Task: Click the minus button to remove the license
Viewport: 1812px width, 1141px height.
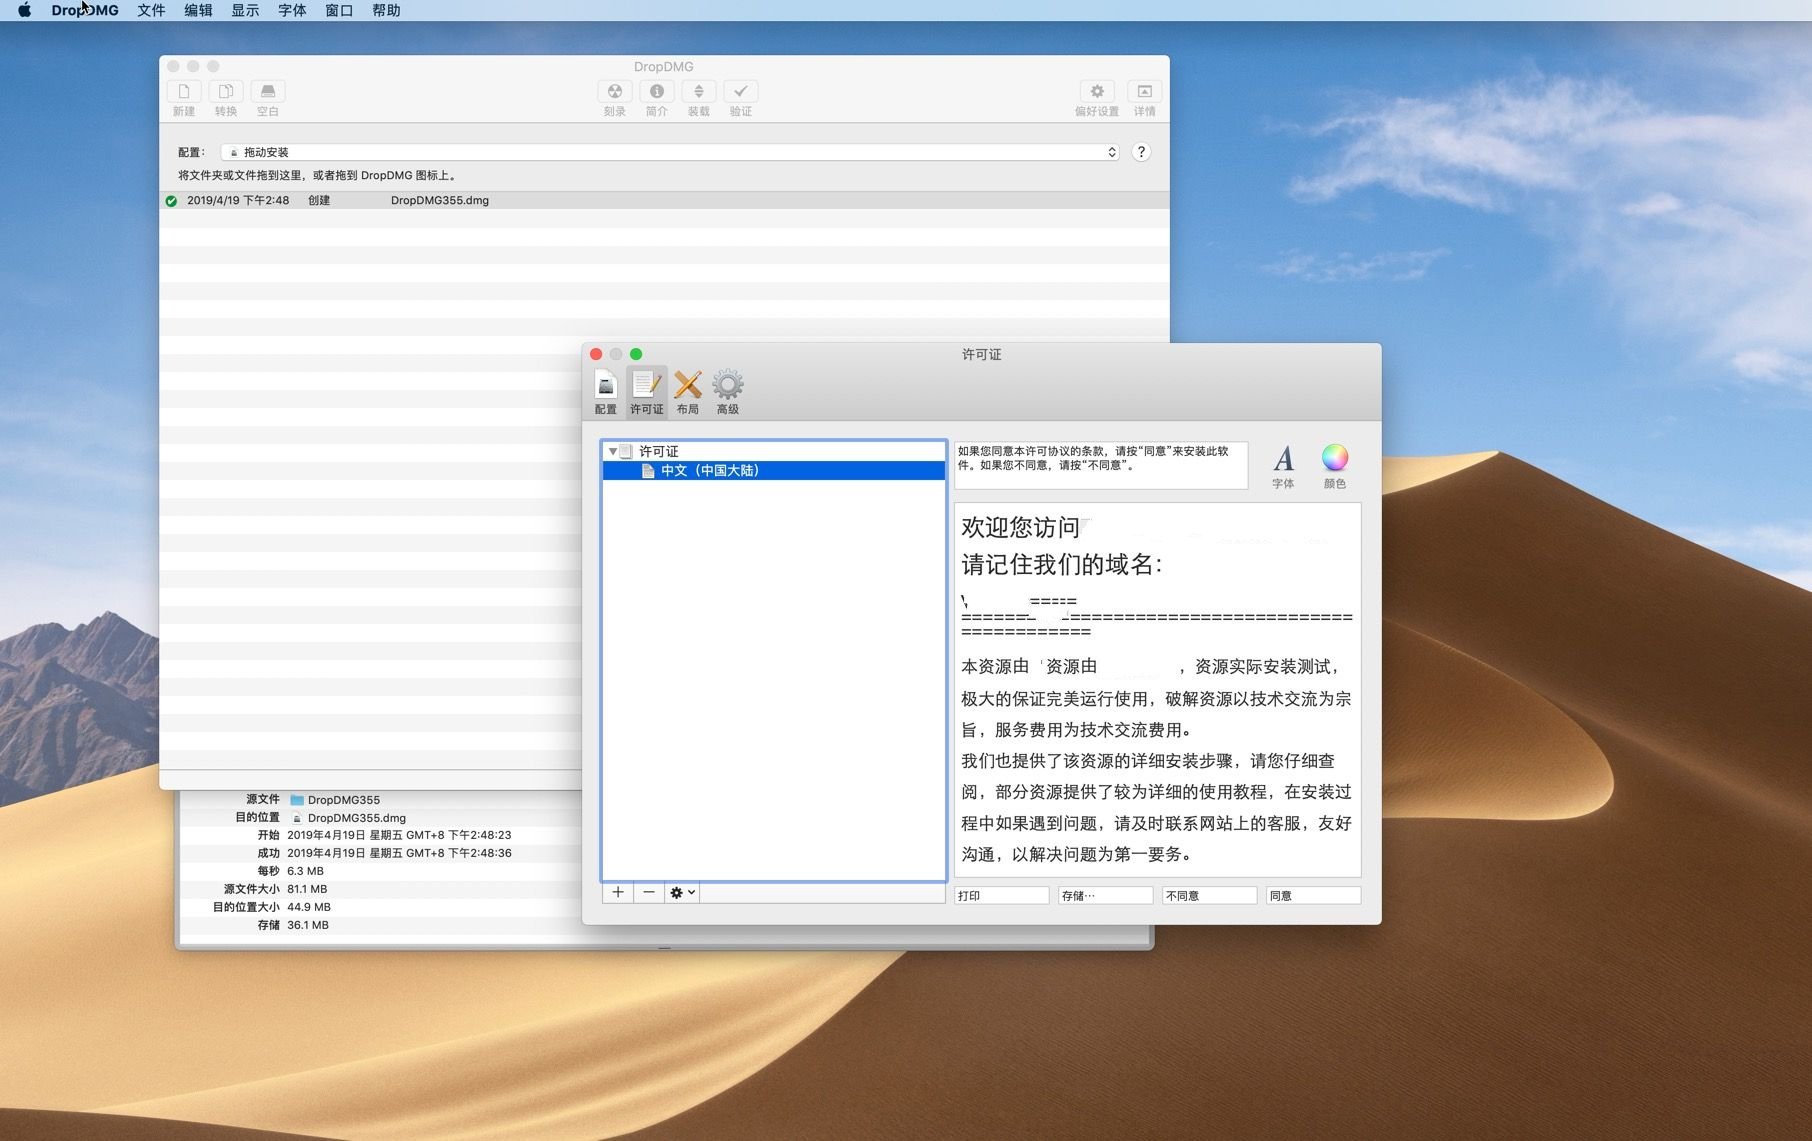Action: click(649, 892)
